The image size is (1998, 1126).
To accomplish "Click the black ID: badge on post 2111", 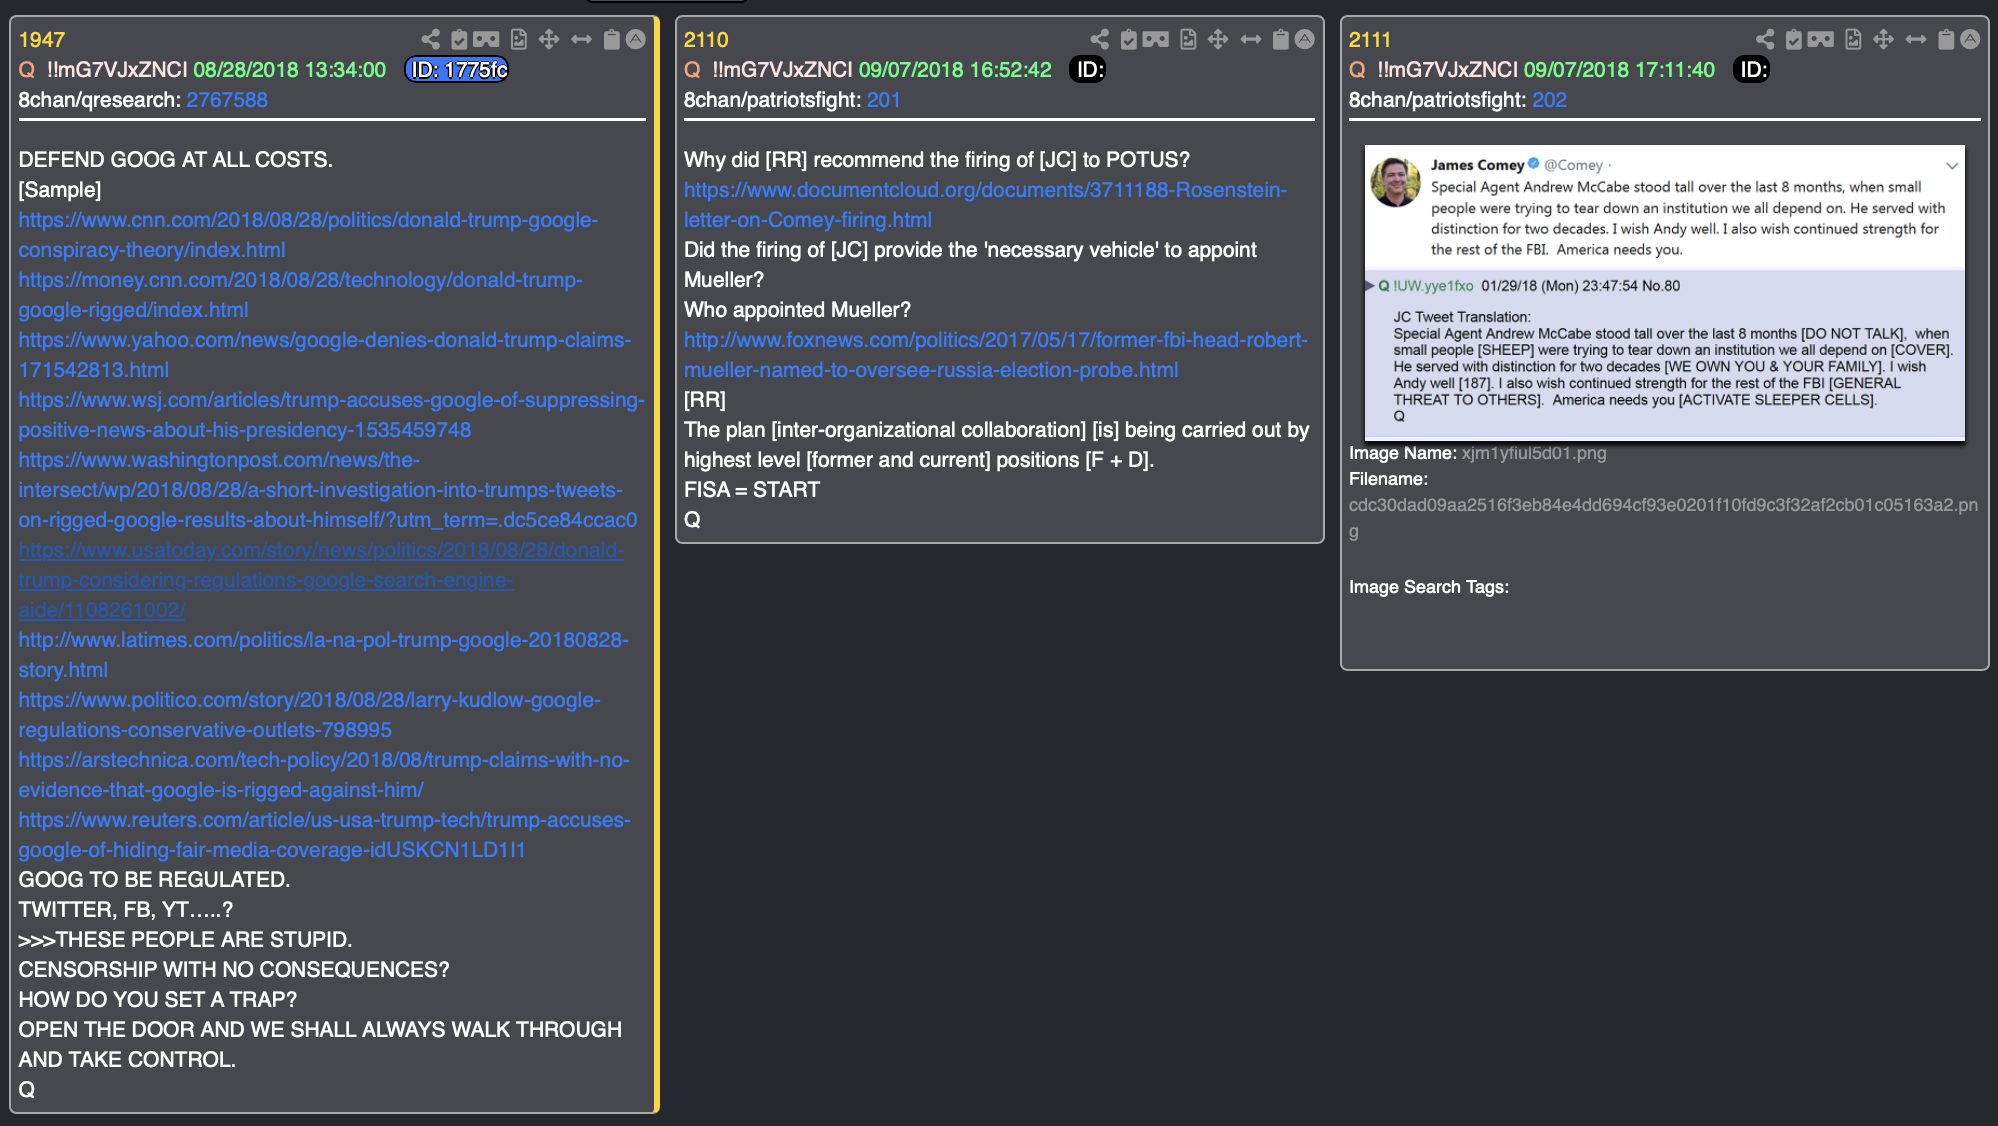I will click(1752, 70).
